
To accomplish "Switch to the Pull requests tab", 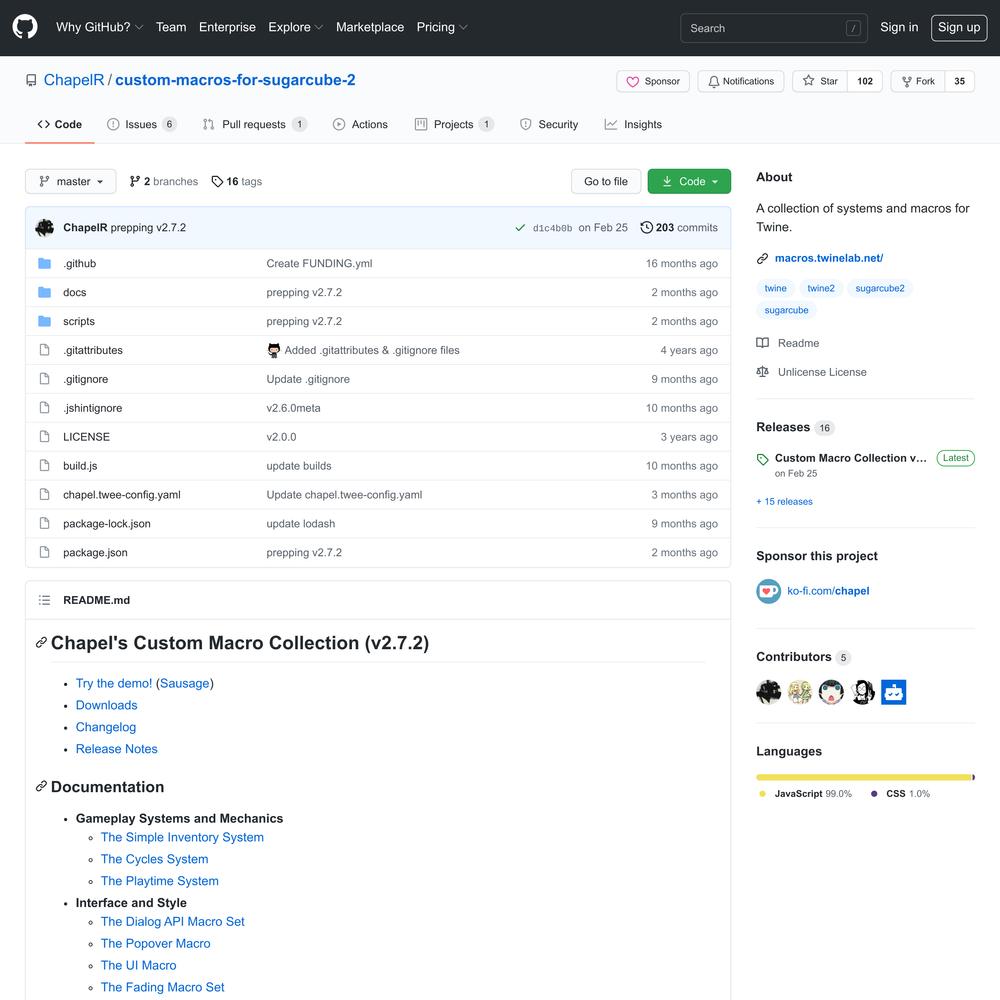I will coord(254,124).
